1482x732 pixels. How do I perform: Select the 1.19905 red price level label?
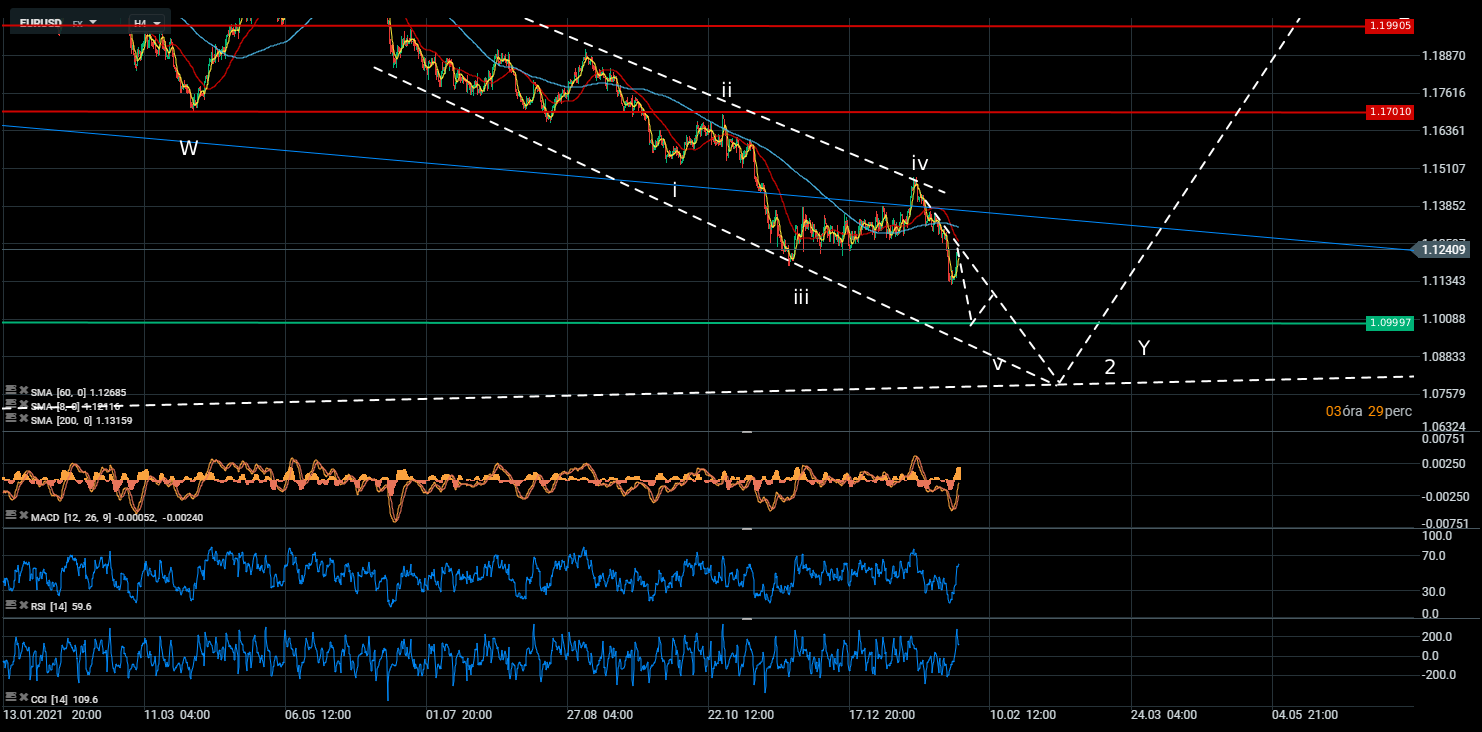click(x=1390, y=26)
